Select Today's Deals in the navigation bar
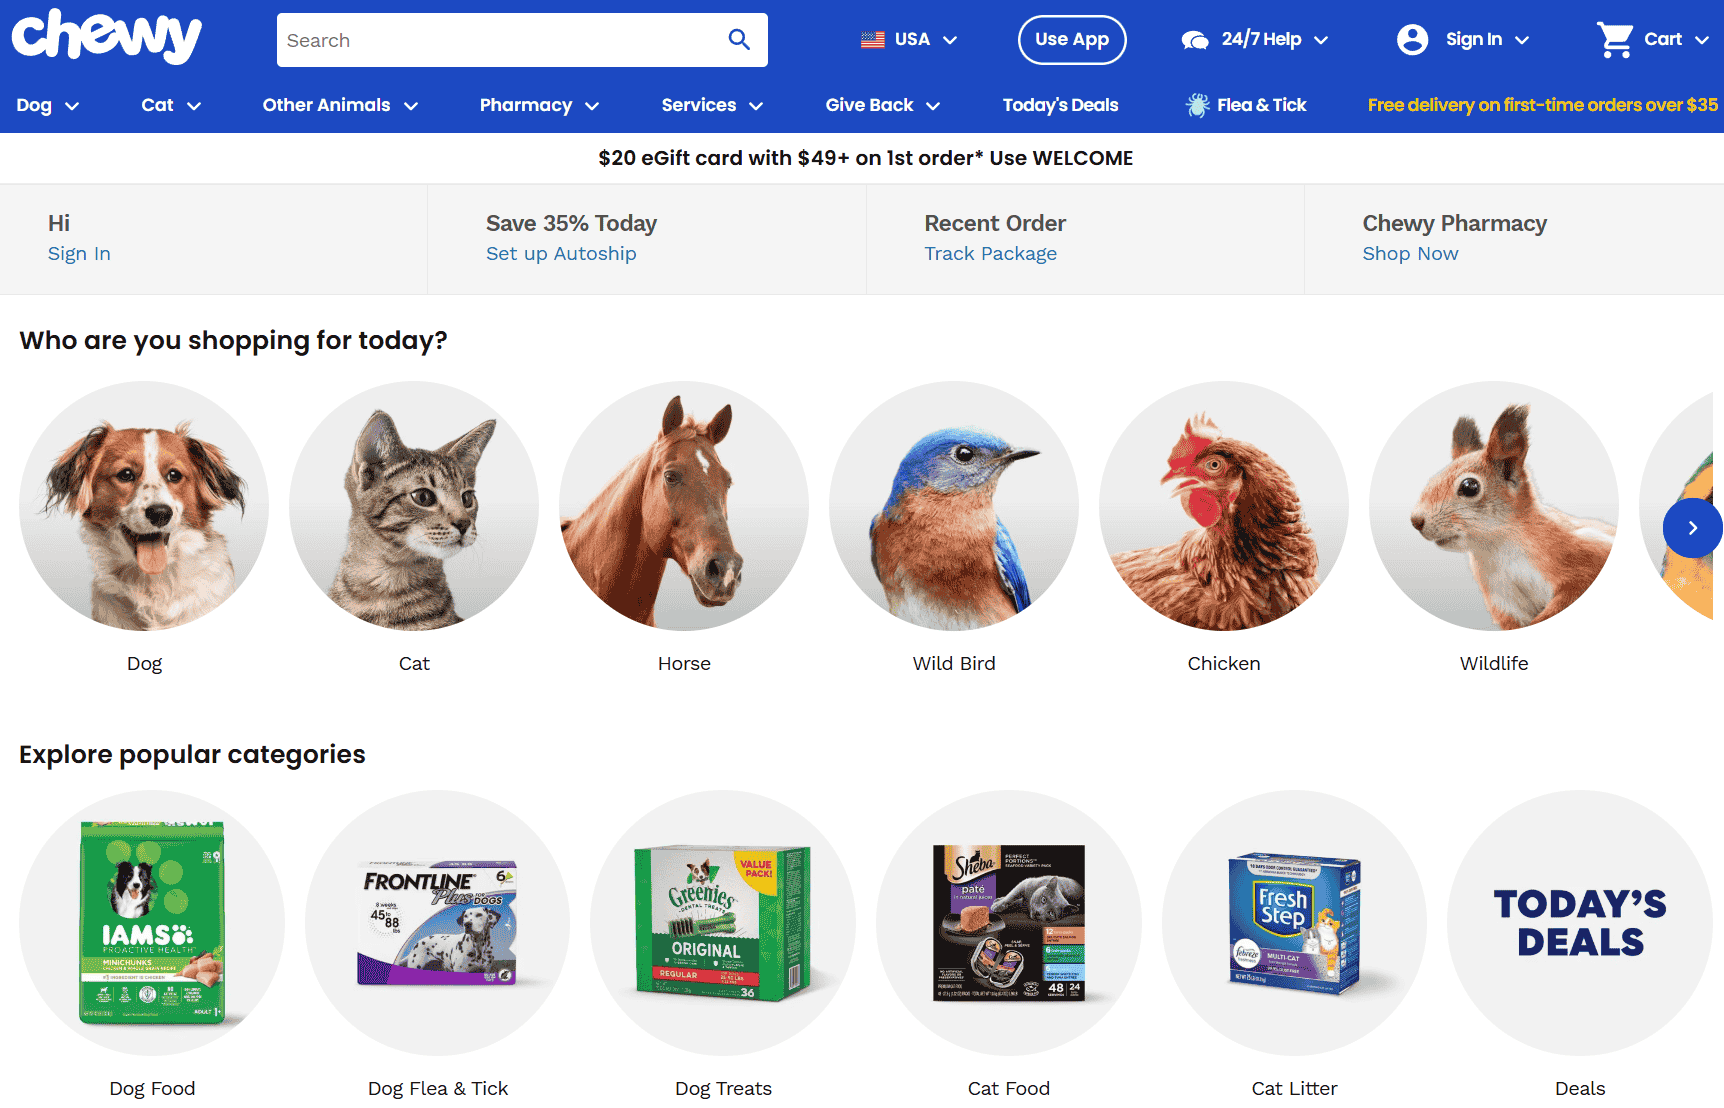The width and height of the screenshot is (1724, 1108). click(1061, 104)
